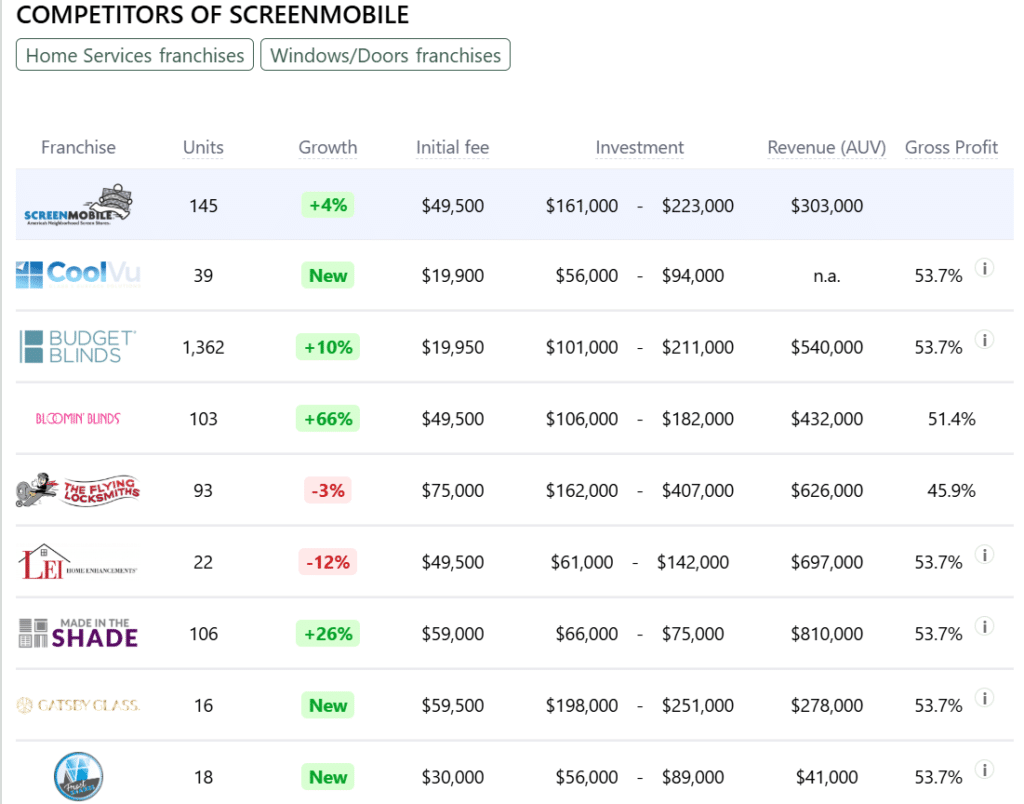Select the $540,000 revenue value
The width and height of the screenshot is (1024, 804).
point(827,347)
